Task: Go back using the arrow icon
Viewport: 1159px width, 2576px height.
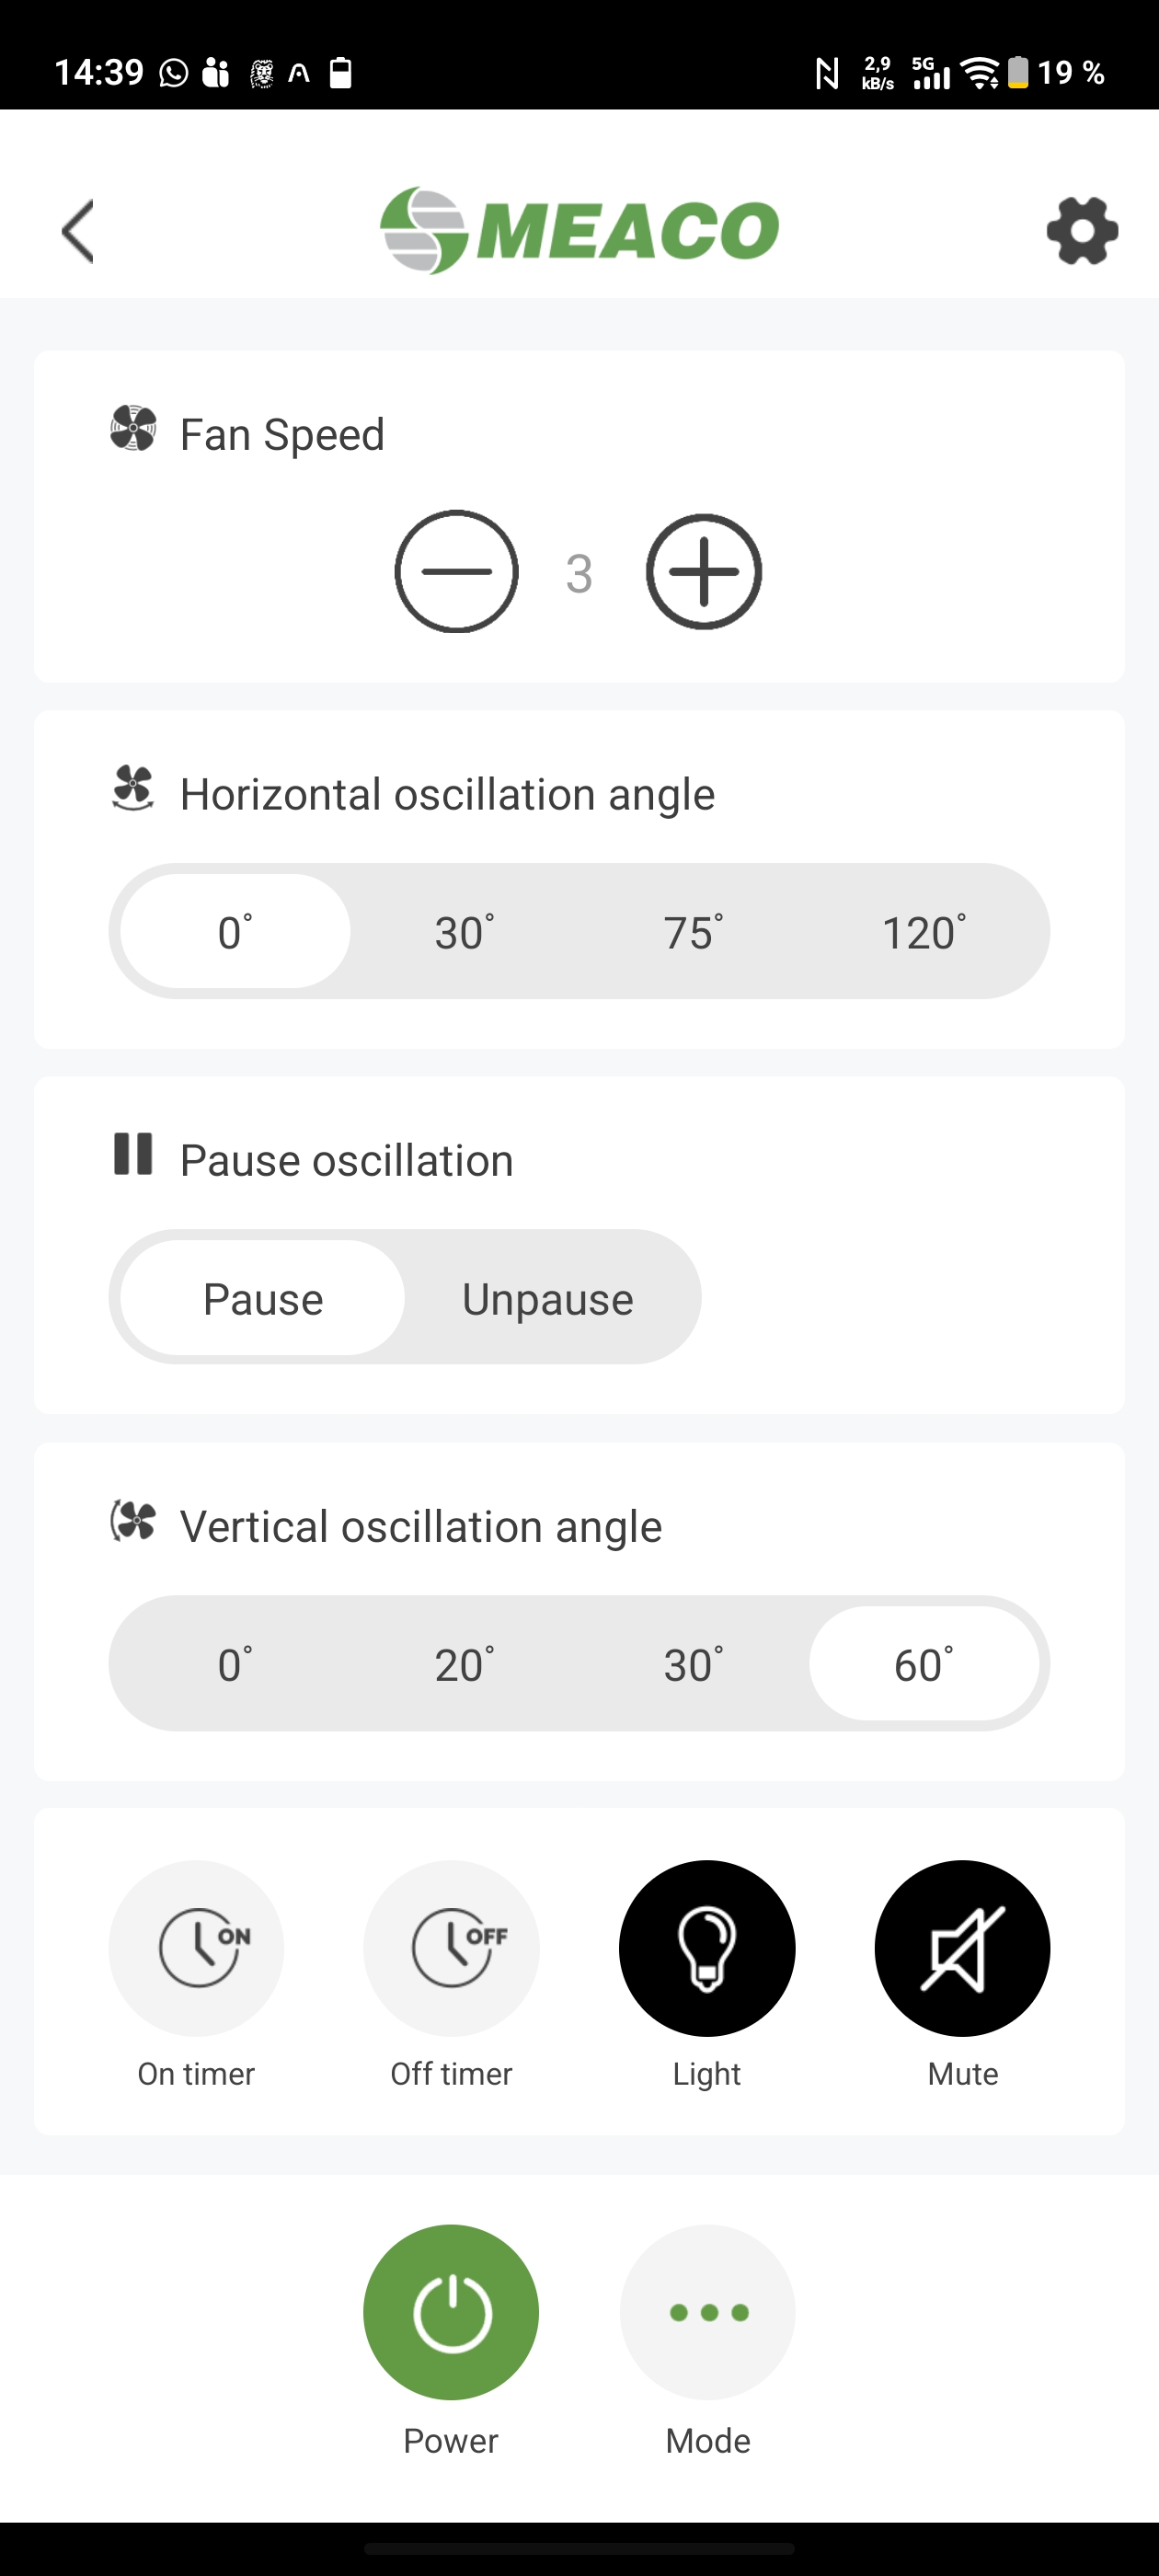Action: point(78,231)
